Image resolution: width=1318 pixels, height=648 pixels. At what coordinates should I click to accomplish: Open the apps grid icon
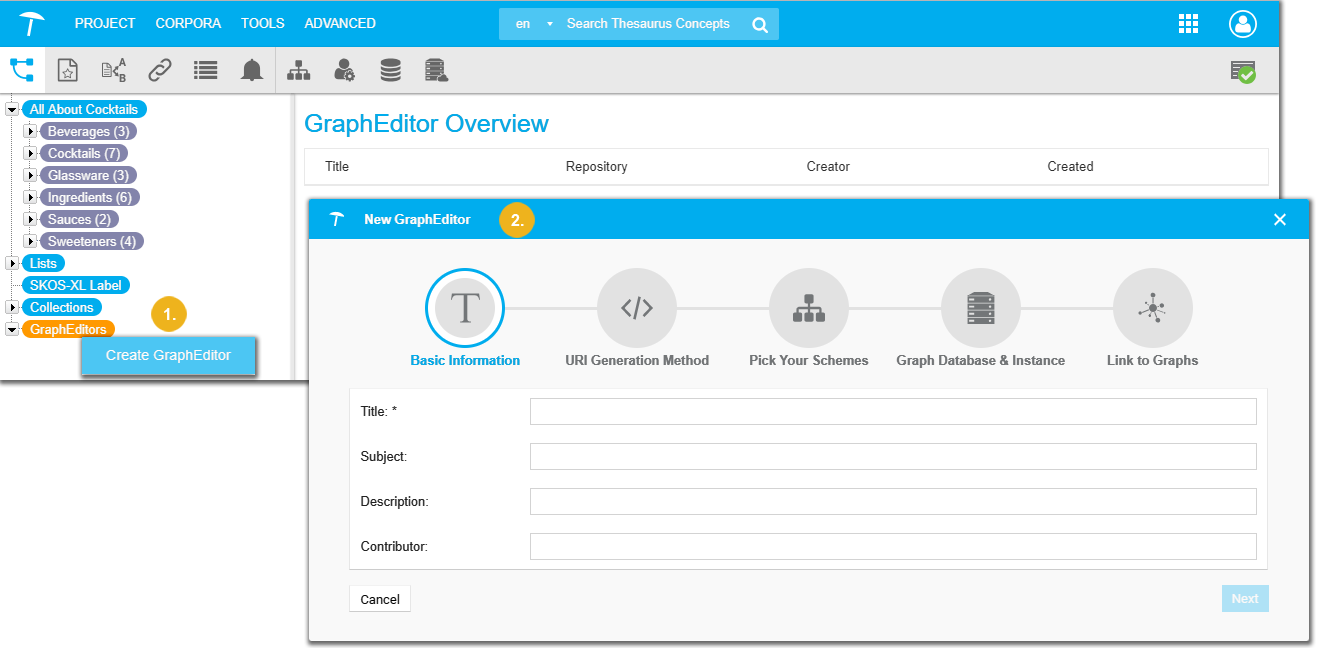(x=1188, y=24)
